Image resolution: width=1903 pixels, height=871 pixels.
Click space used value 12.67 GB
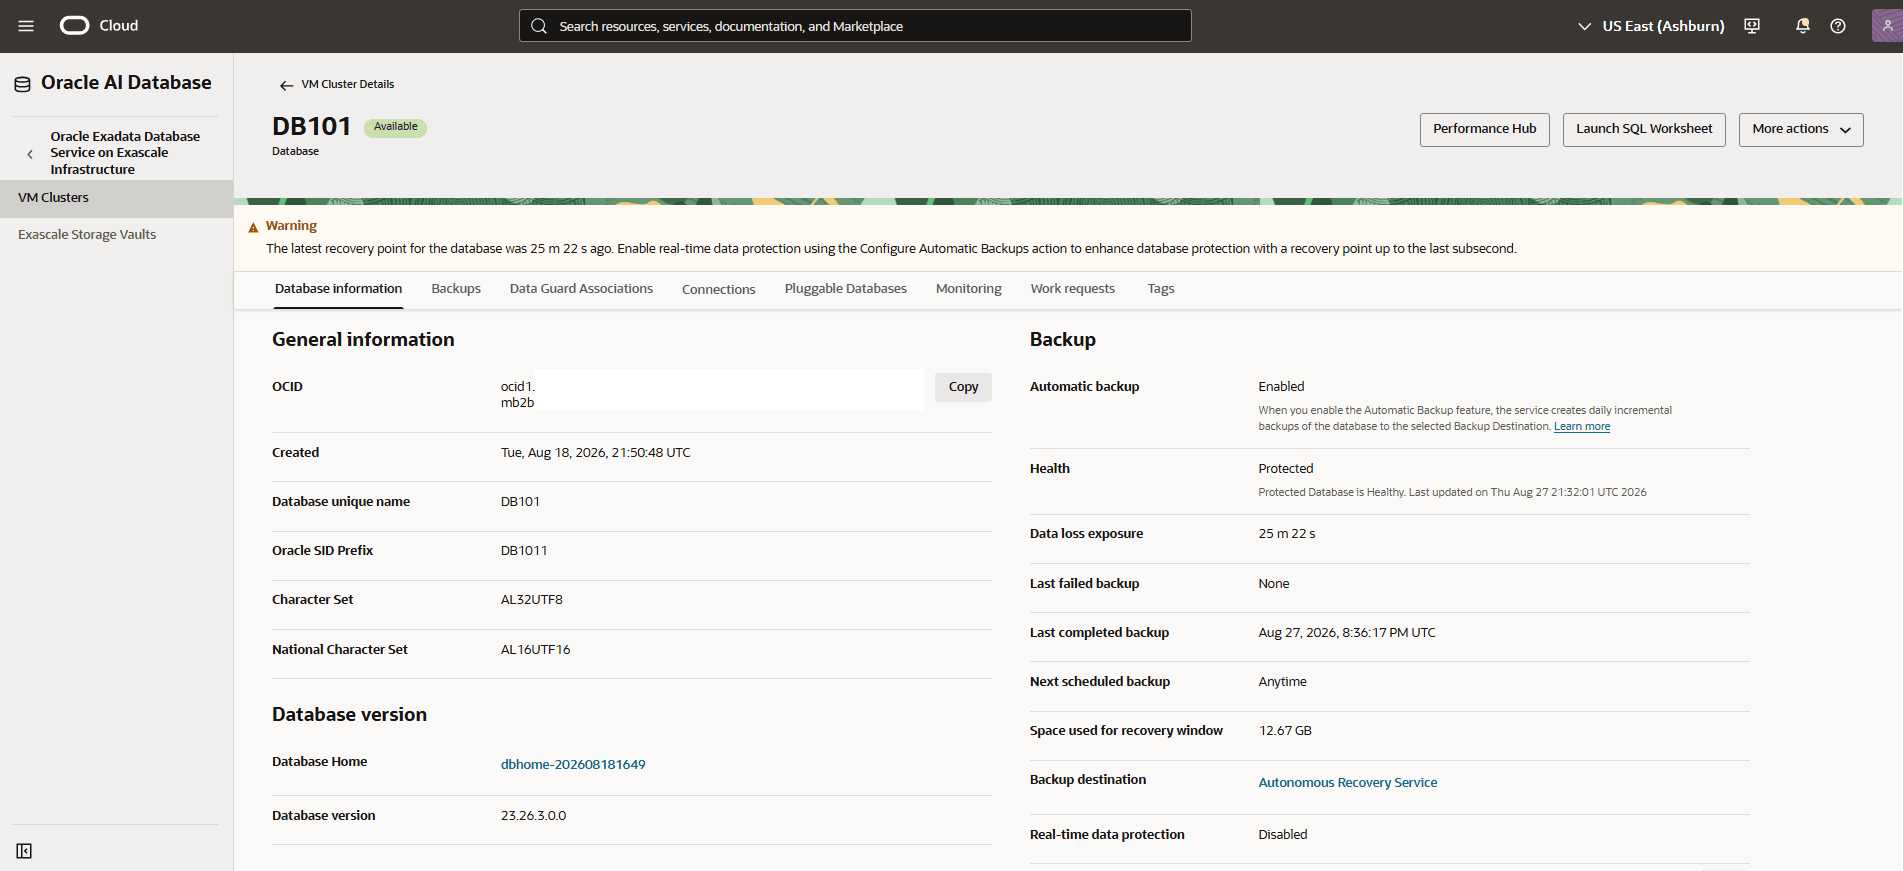coord(1284,731)
